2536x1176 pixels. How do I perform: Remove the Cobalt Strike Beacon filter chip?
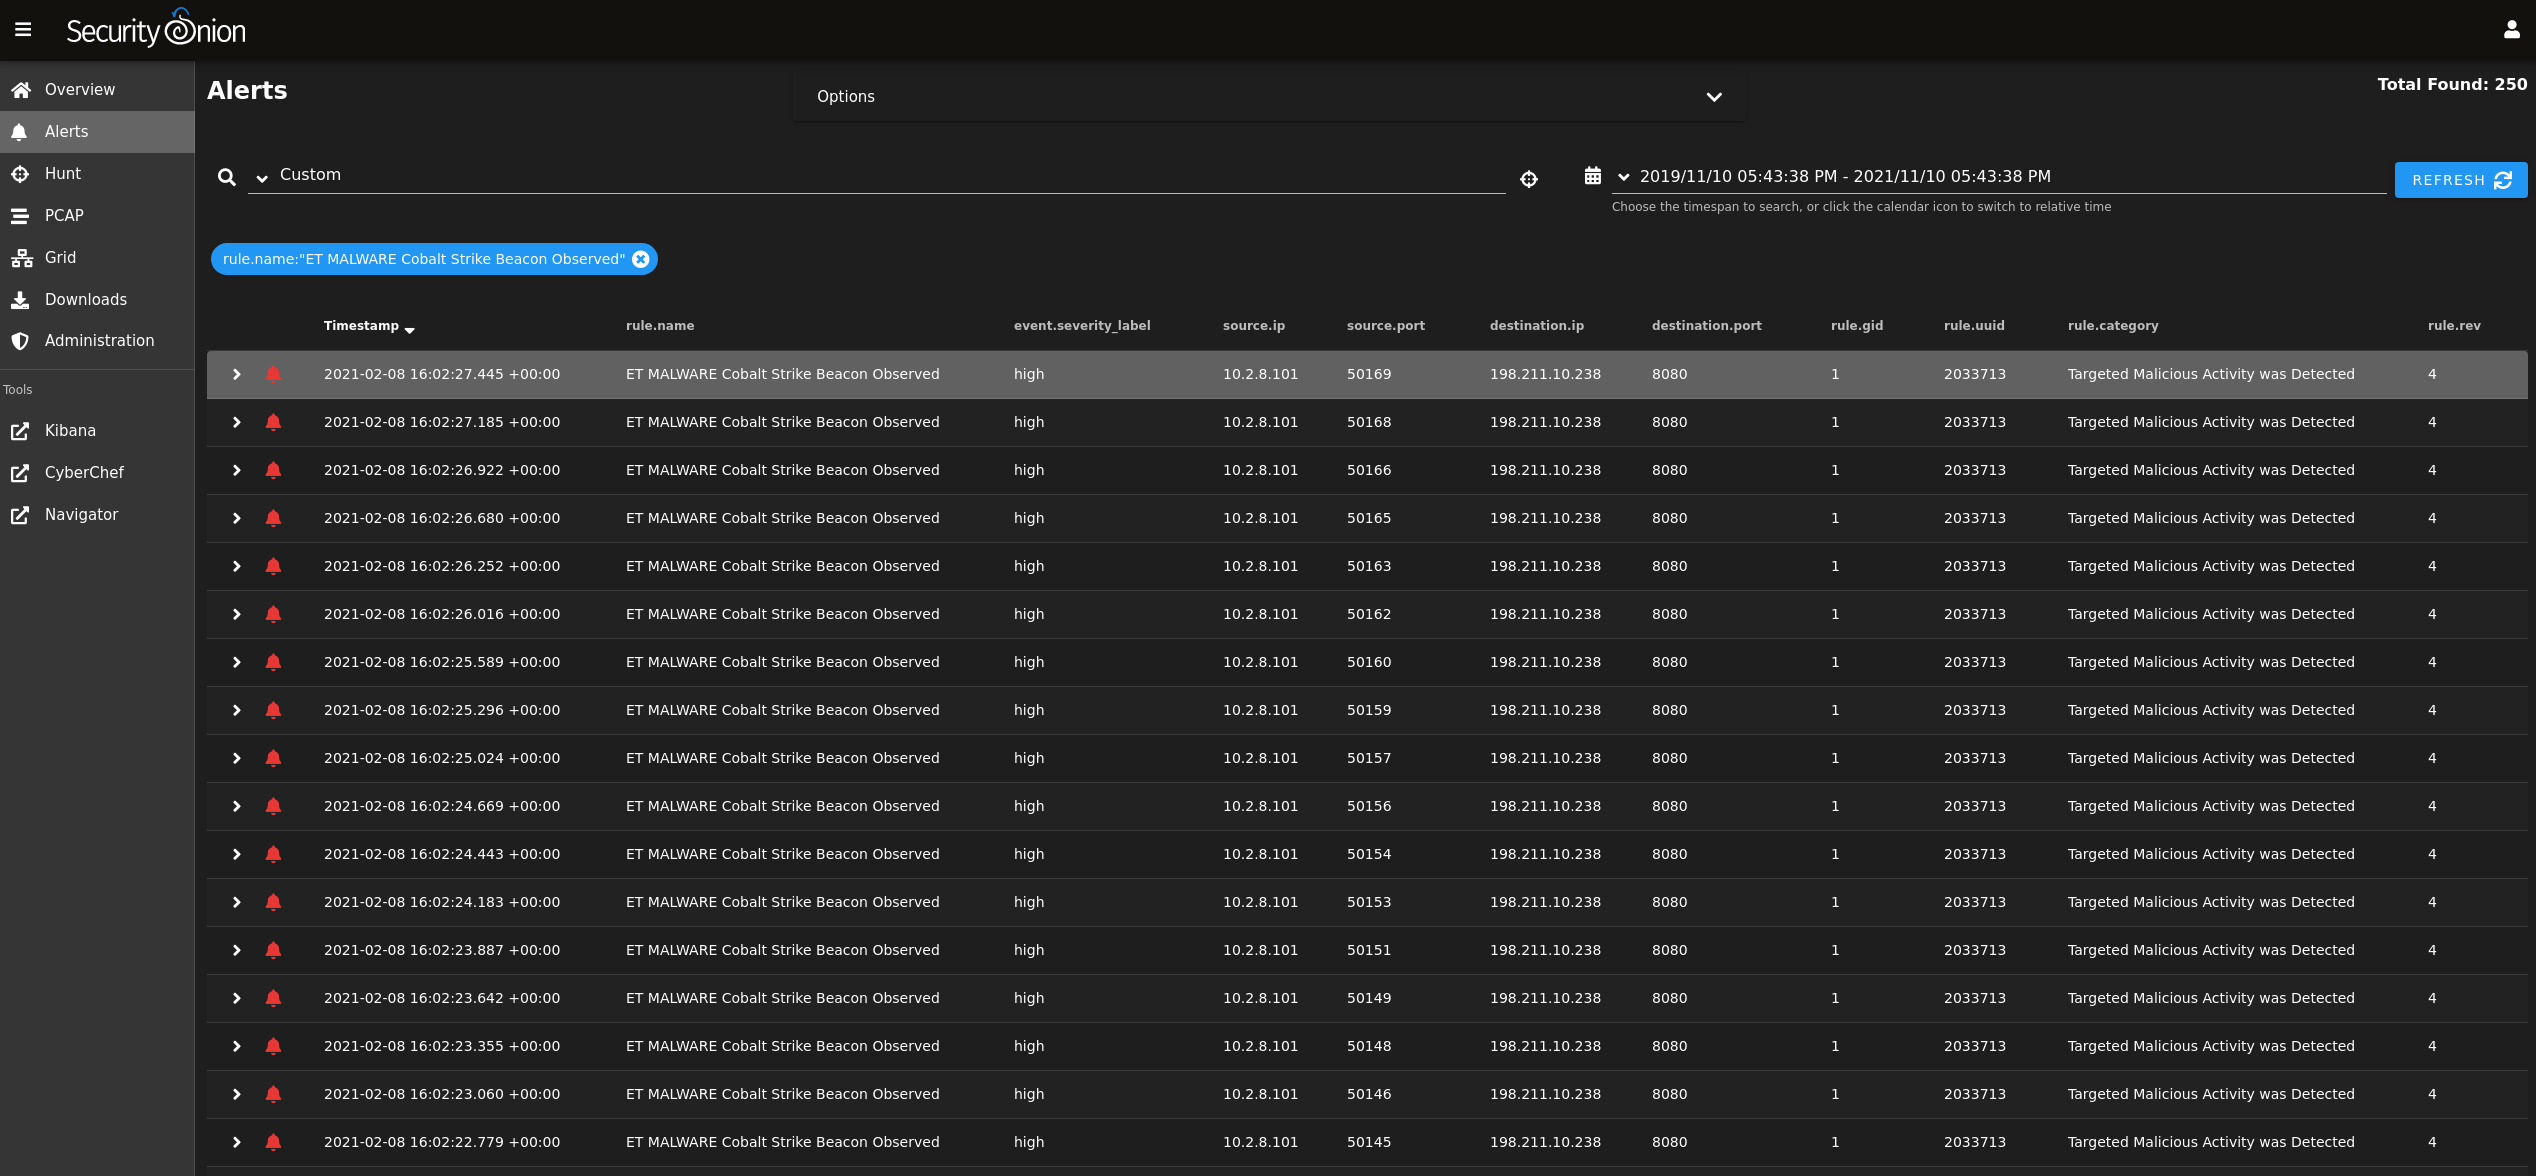point(641,259)
